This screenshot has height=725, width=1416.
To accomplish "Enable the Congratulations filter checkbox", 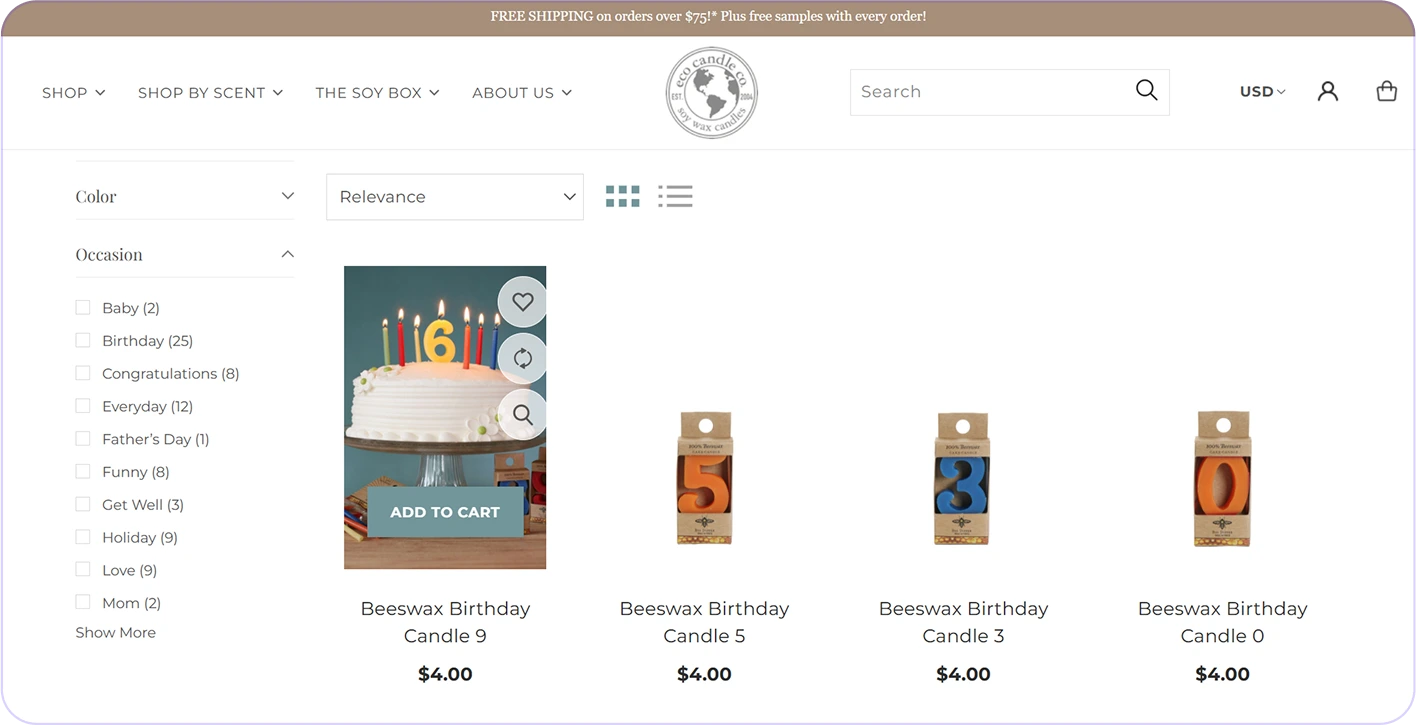I will 83,374.
